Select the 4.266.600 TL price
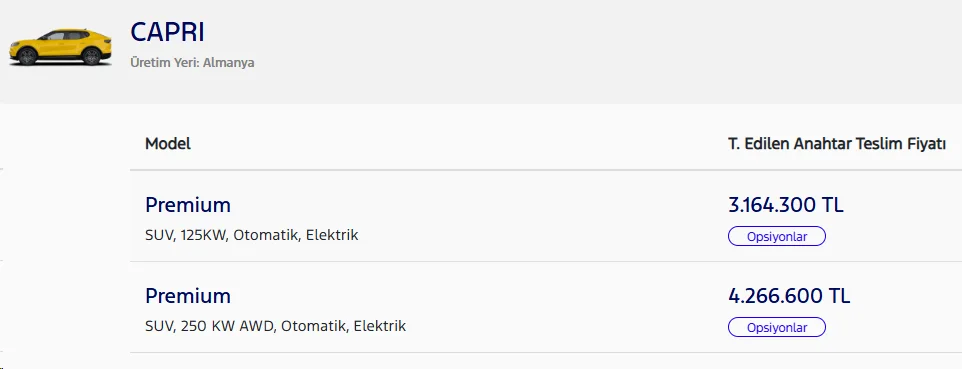This screenshot has width=962, height=369. (x=789, y=296)
